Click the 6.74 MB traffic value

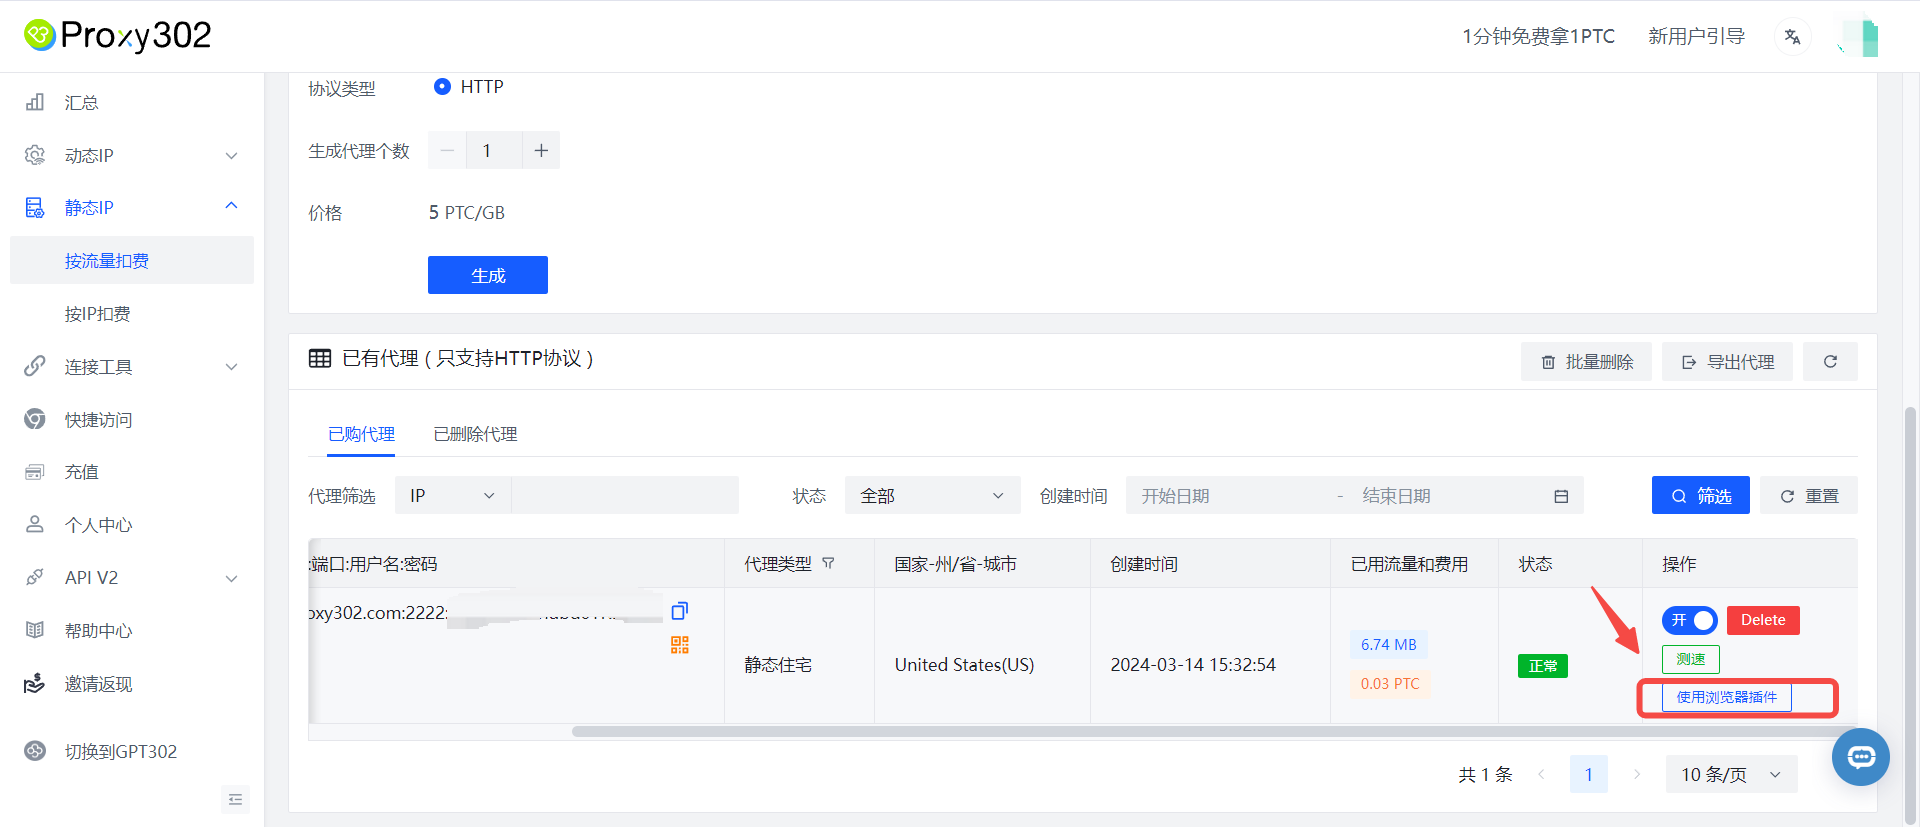tap(1389, 644)
